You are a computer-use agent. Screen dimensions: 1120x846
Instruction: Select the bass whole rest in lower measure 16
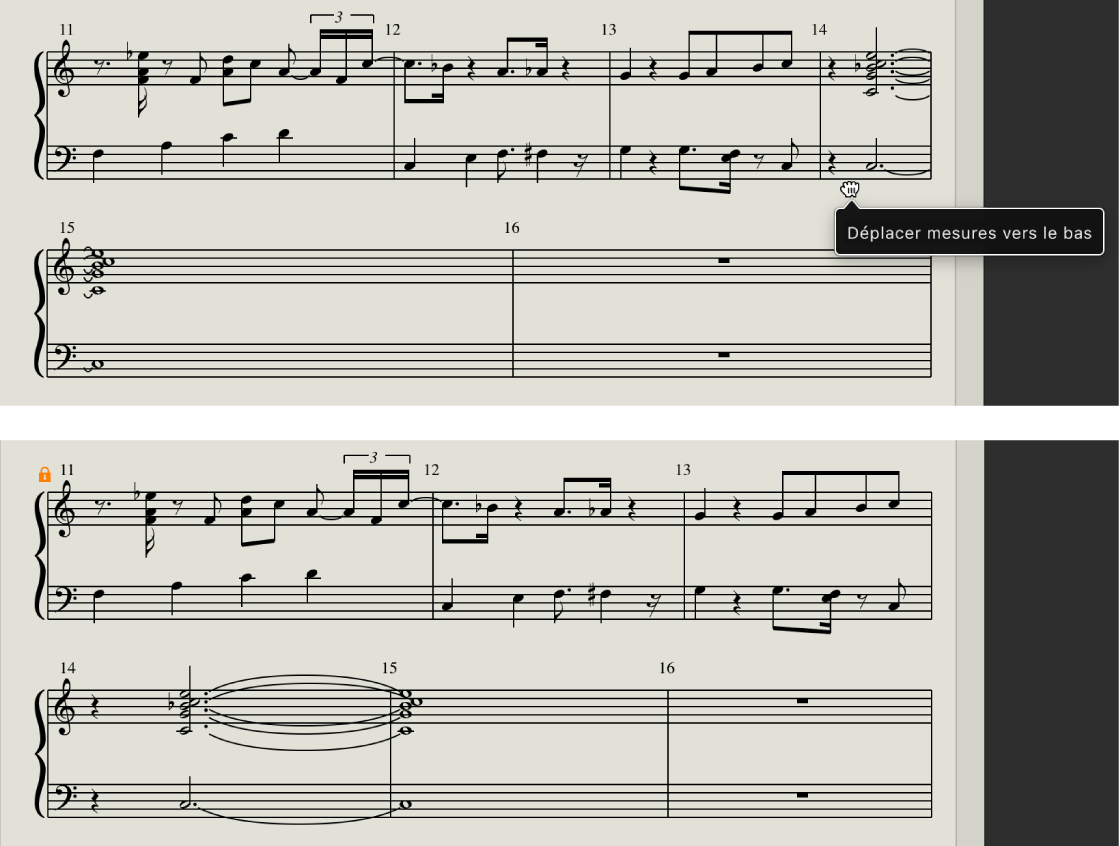[802, 795]
